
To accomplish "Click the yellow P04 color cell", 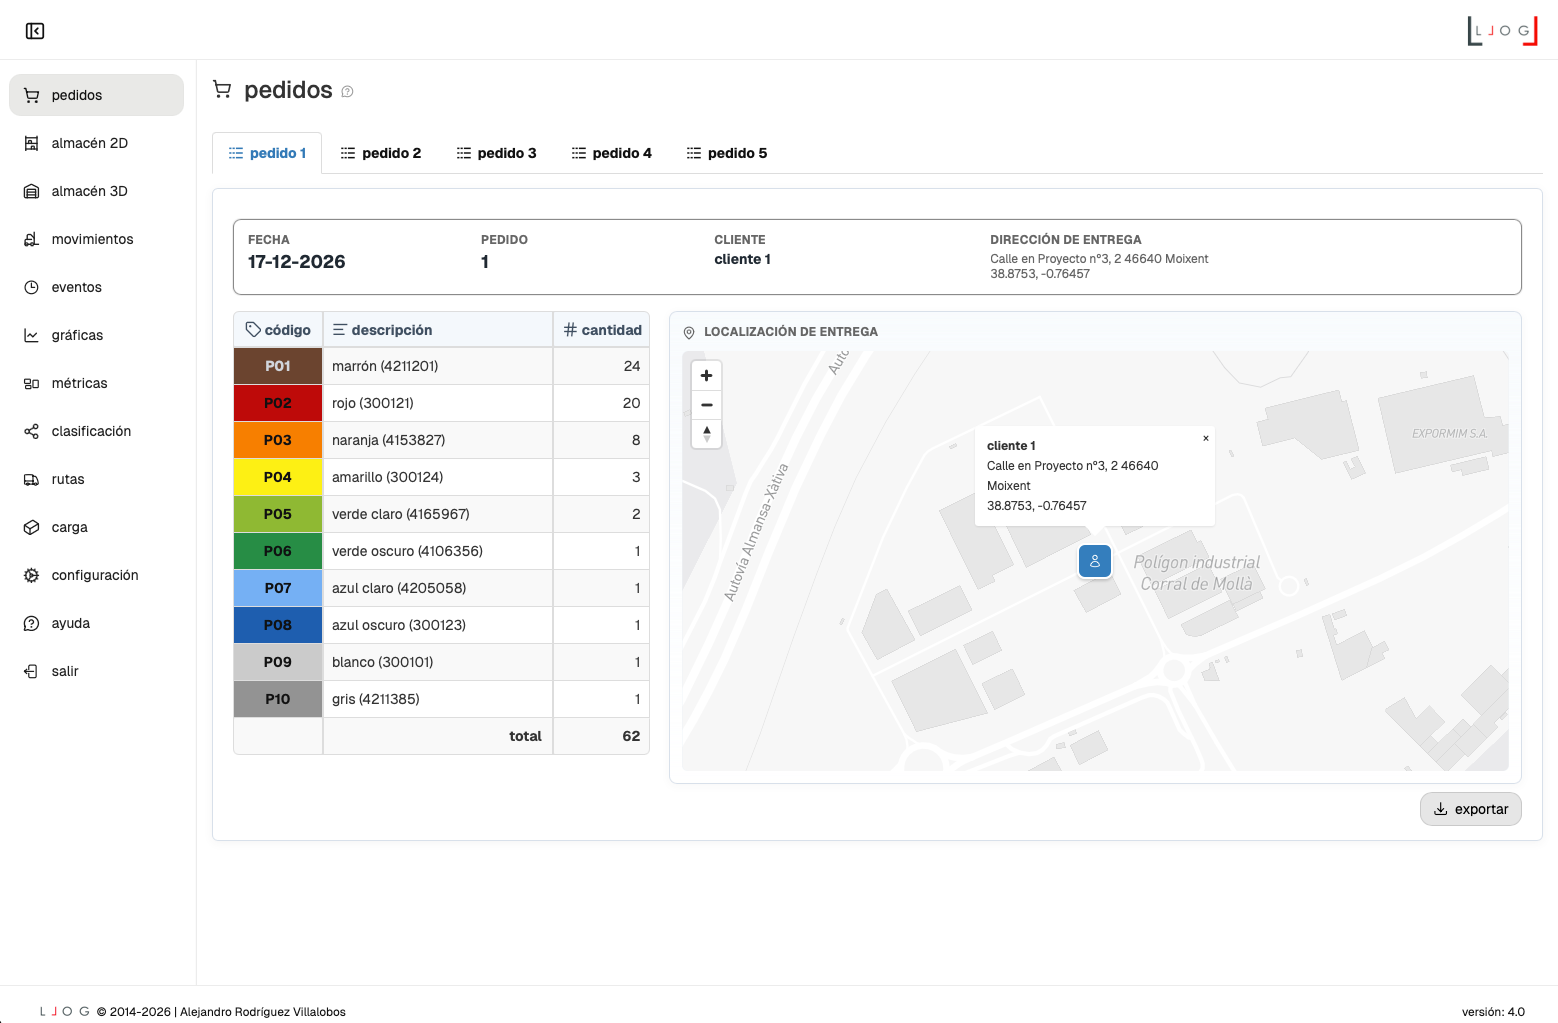I will pos(278,477).
